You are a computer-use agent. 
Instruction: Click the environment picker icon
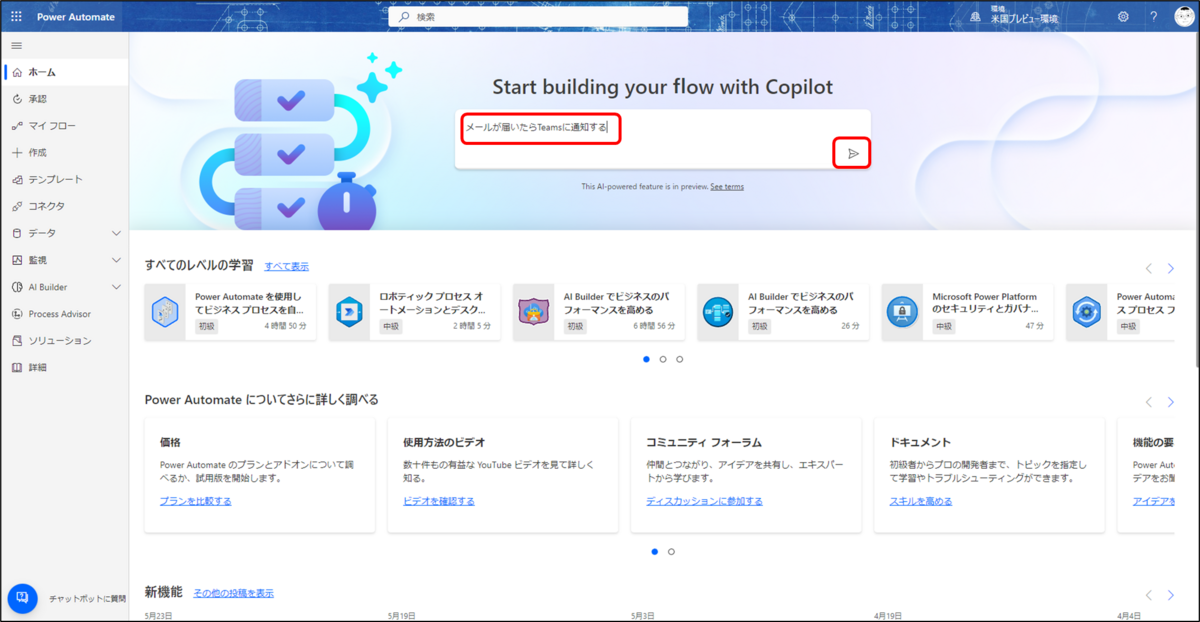(x=975, y=17)
